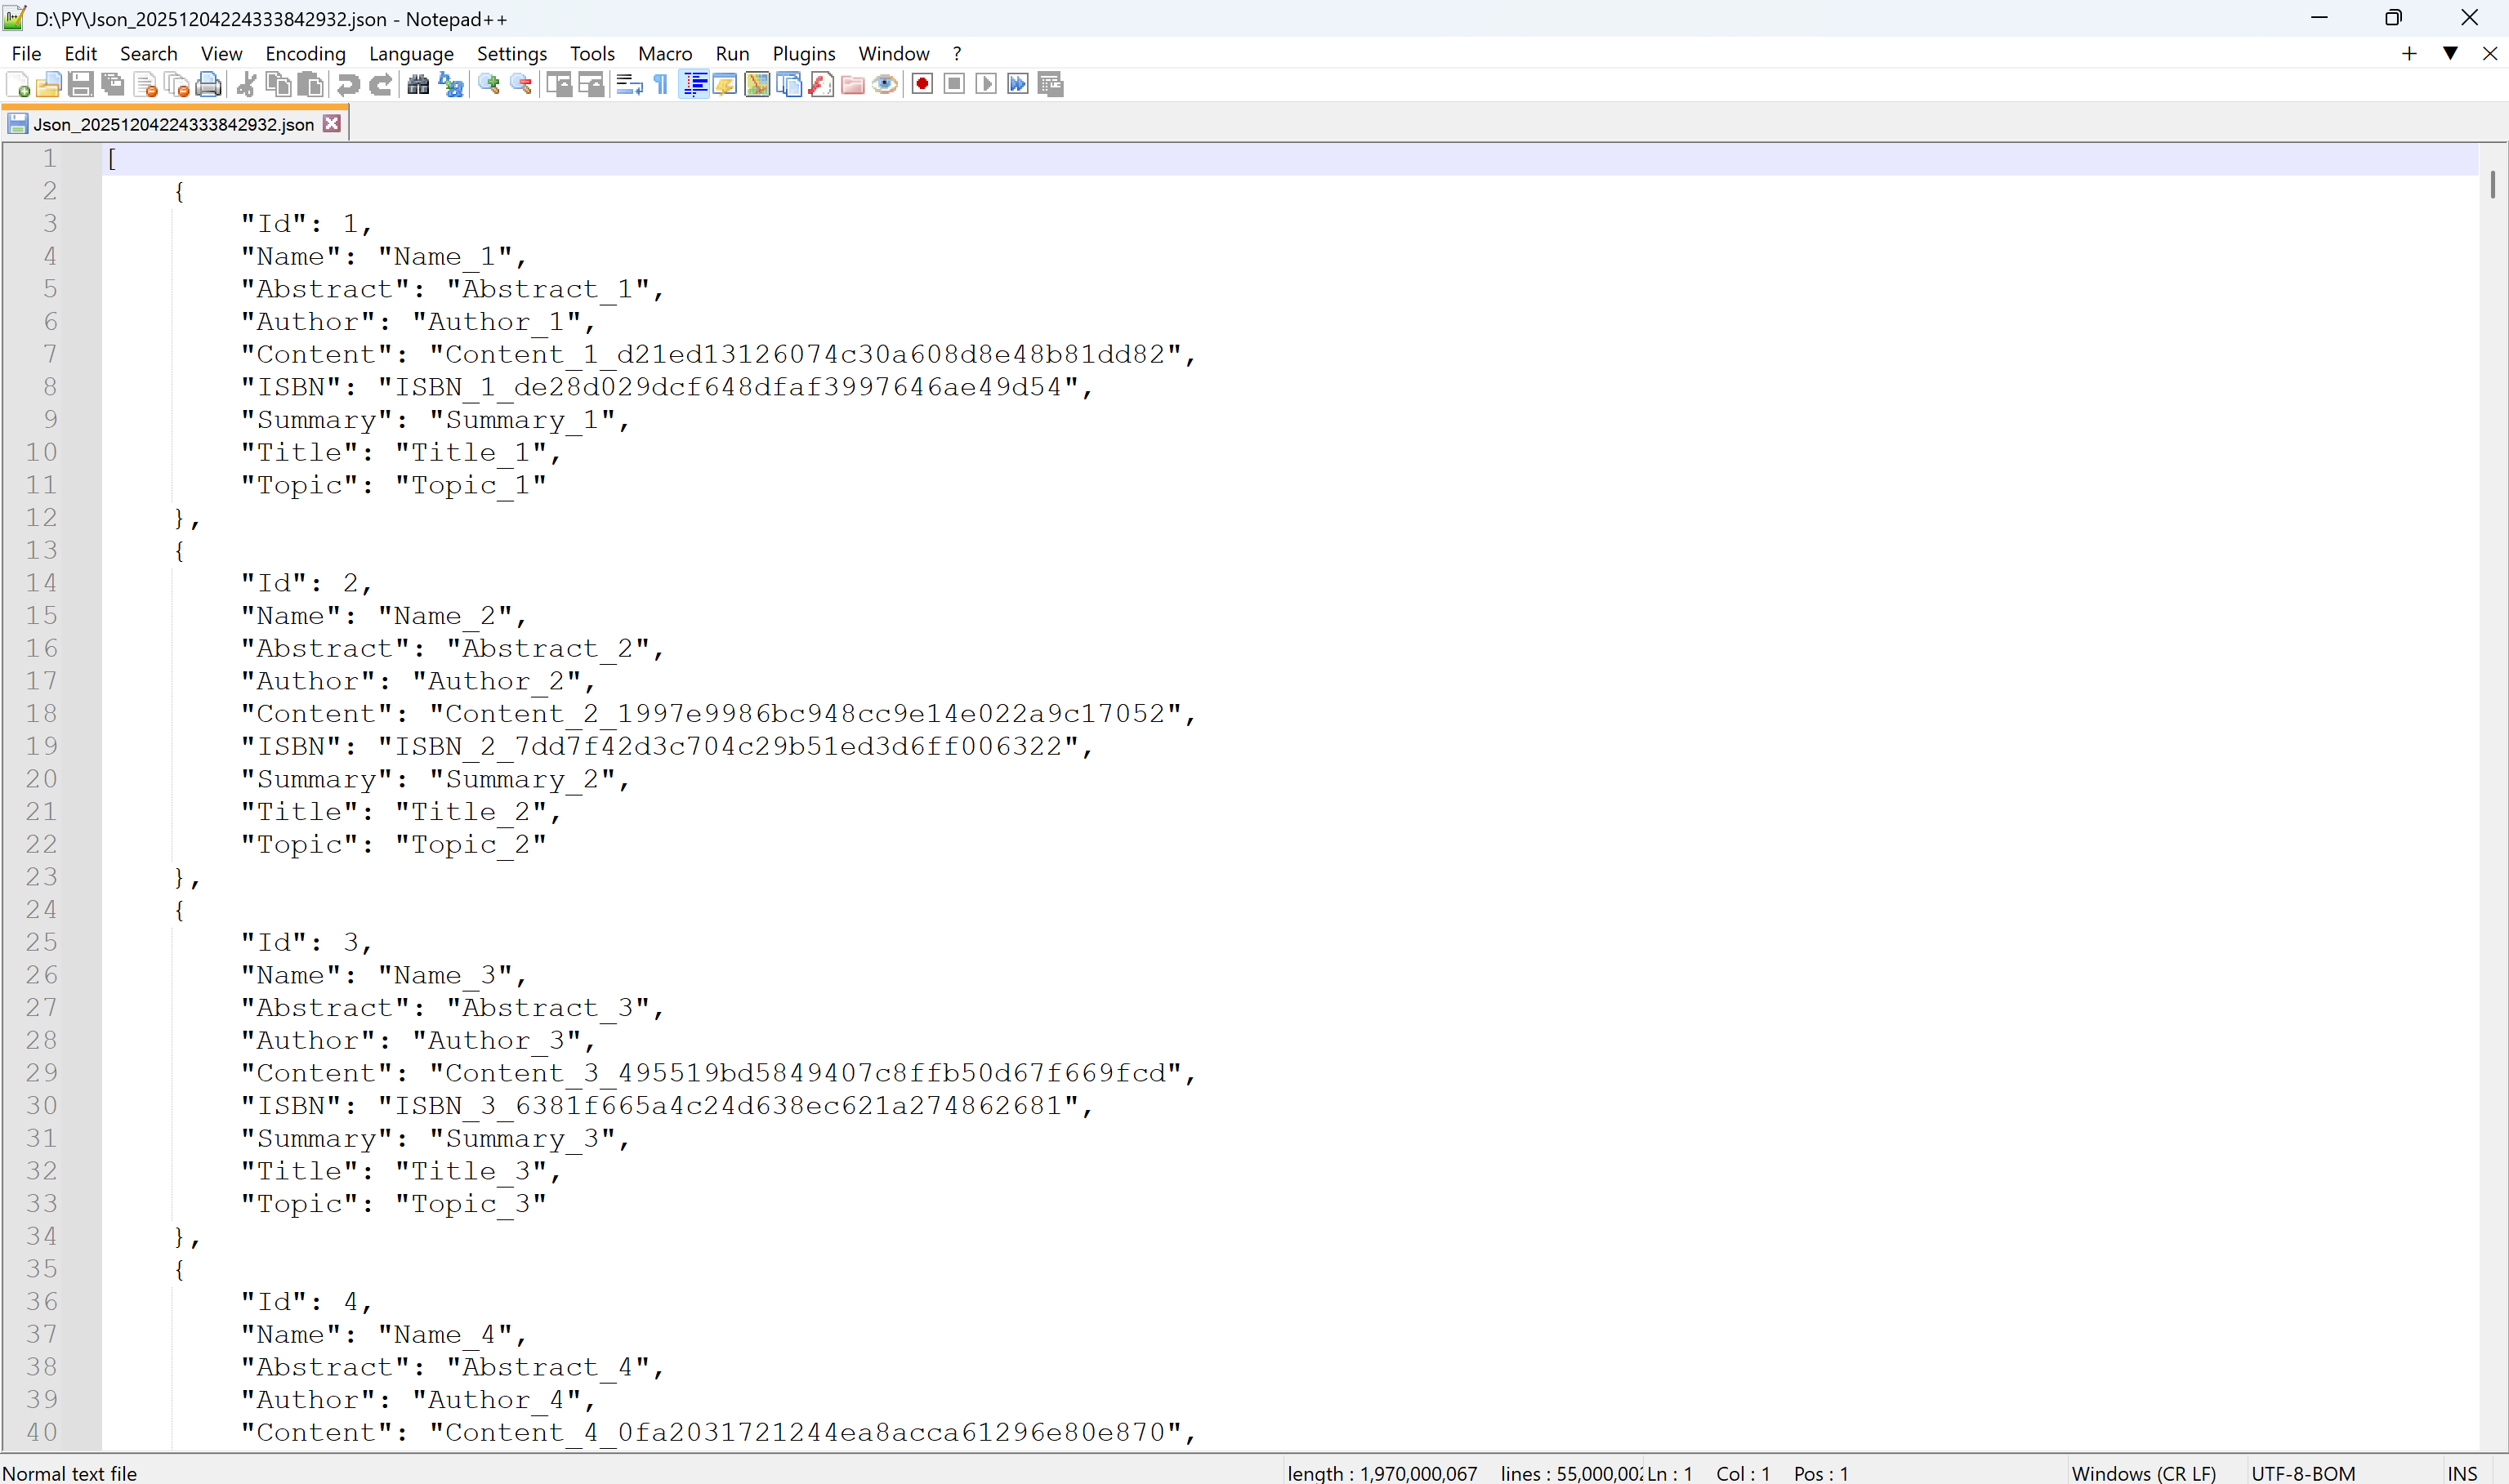This screenshot has width=2509, height=1484.
Task: Click the Find and Replace icon
Action: [451, 85]
